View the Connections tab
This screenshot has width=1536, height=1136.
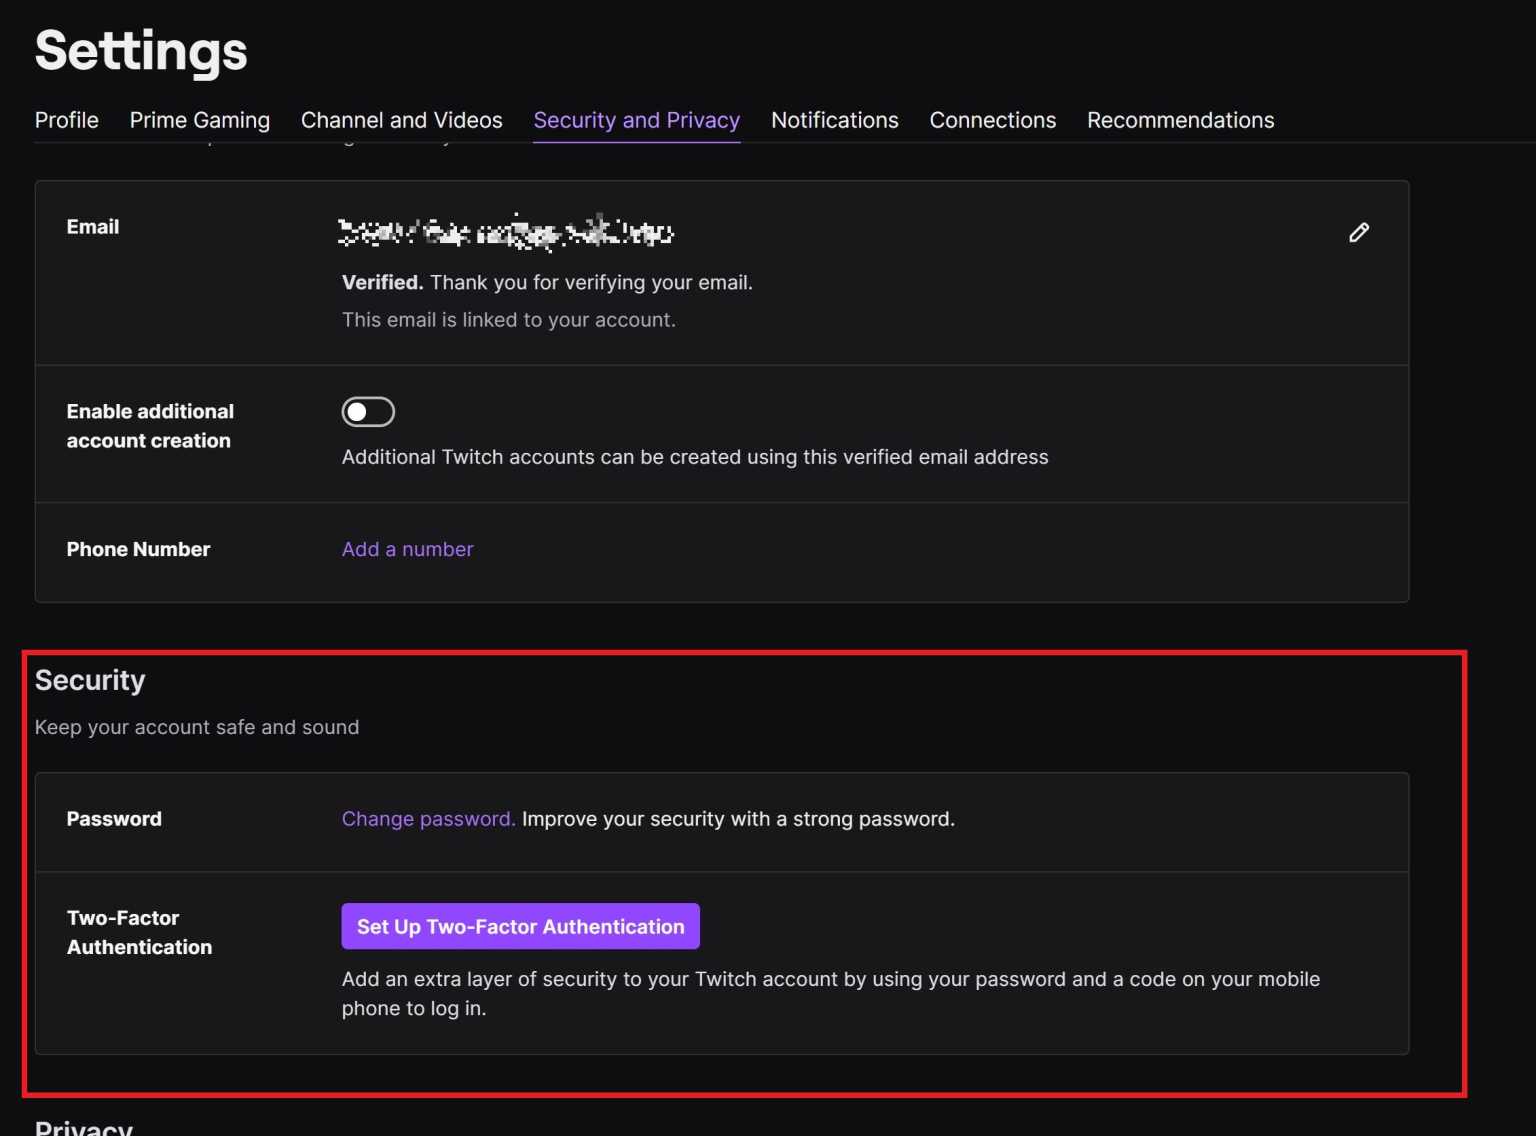992,120
